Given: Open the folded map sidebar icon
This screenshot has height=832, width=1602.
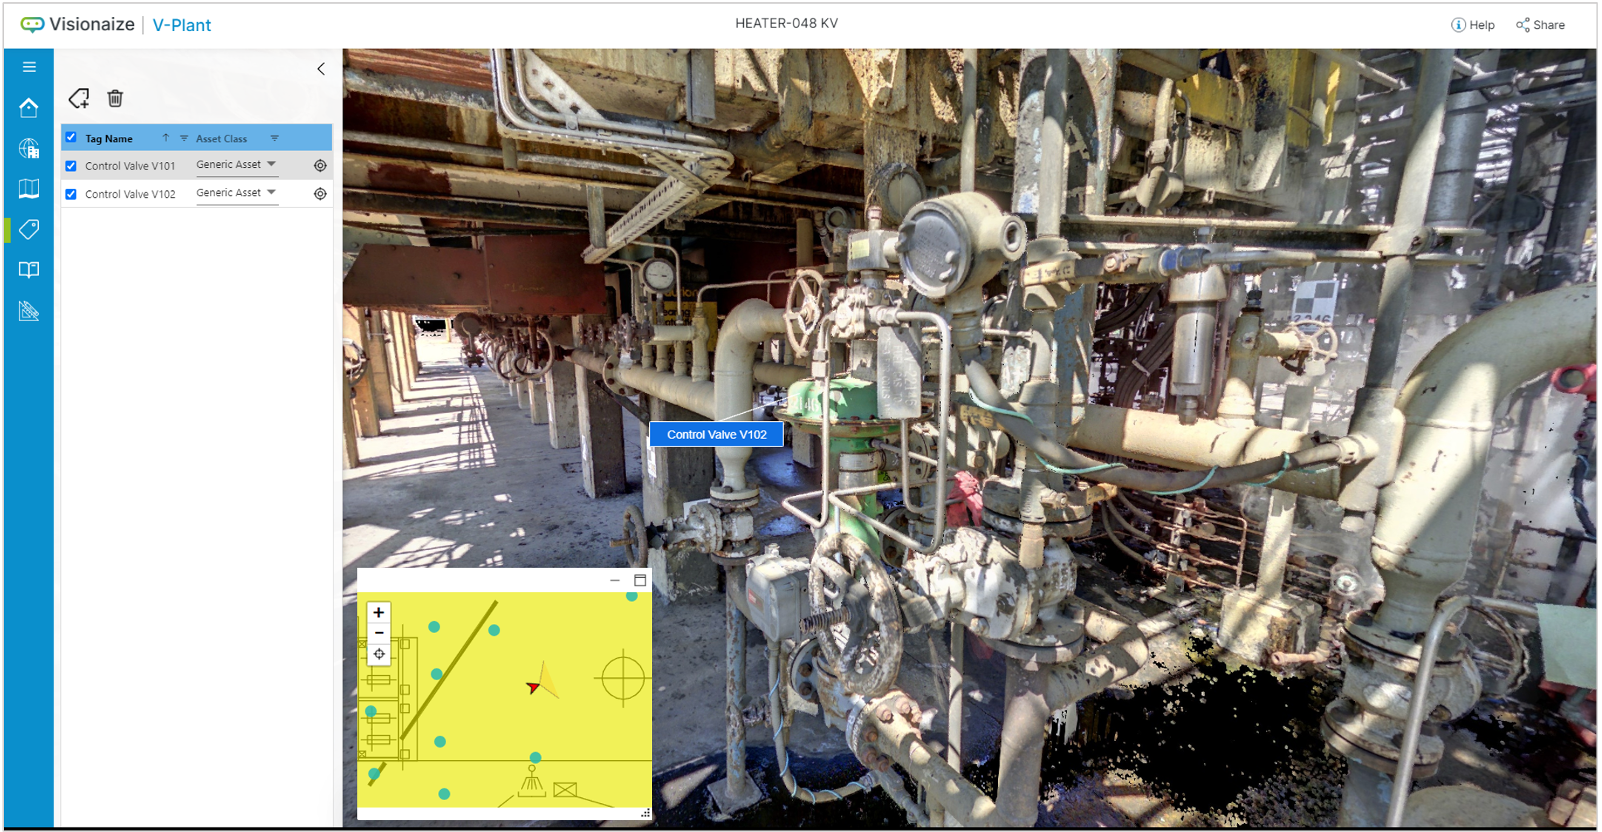Looking at the screenshot, I should point(29,189).
